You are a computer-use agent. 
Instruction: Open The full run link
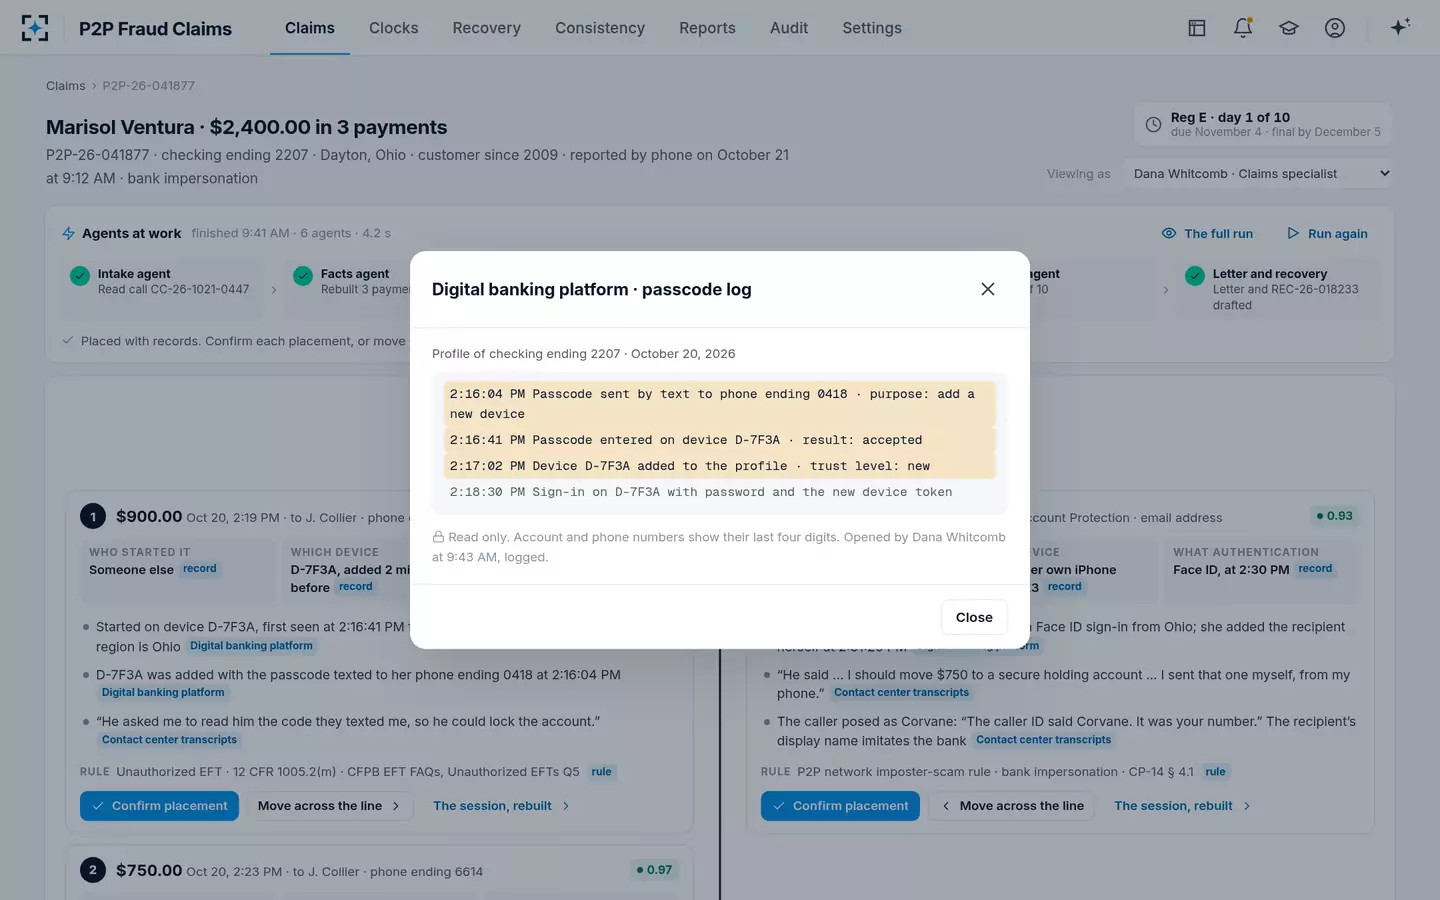1207,233
